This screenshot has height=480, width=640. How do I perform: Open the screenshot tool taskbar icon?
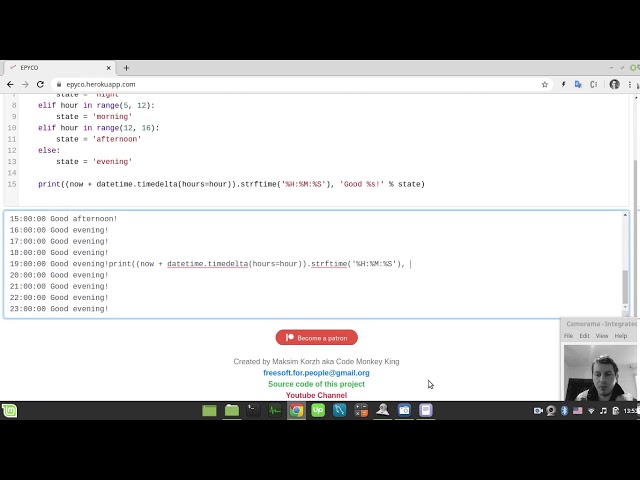(x=404, y=410)
